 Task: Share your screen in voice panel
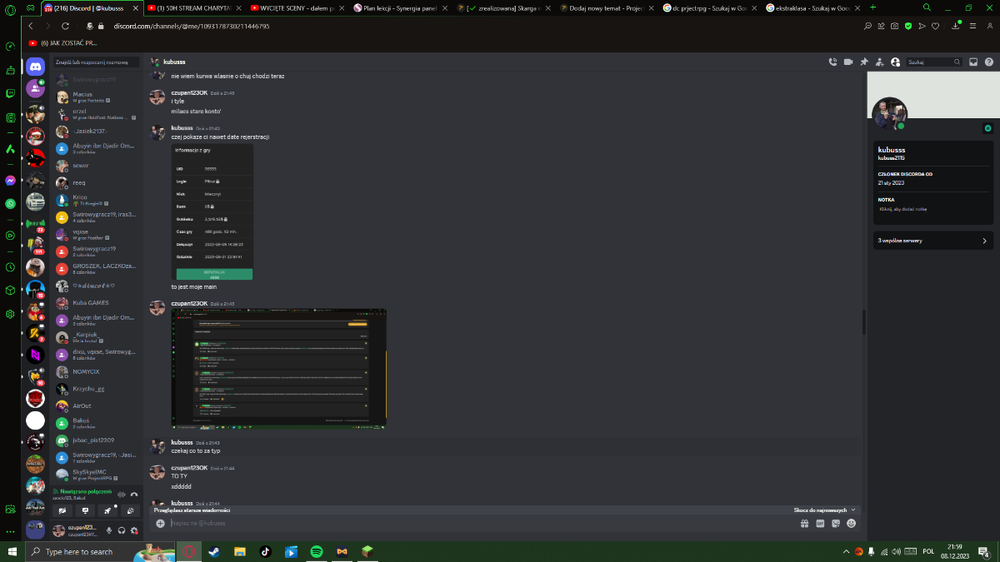point(85,510)
